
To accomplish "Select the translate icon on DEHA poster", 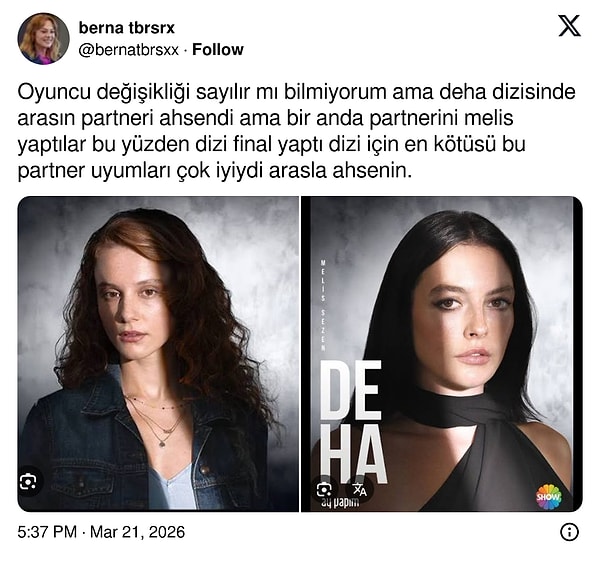I will click(x=360, y=489).
